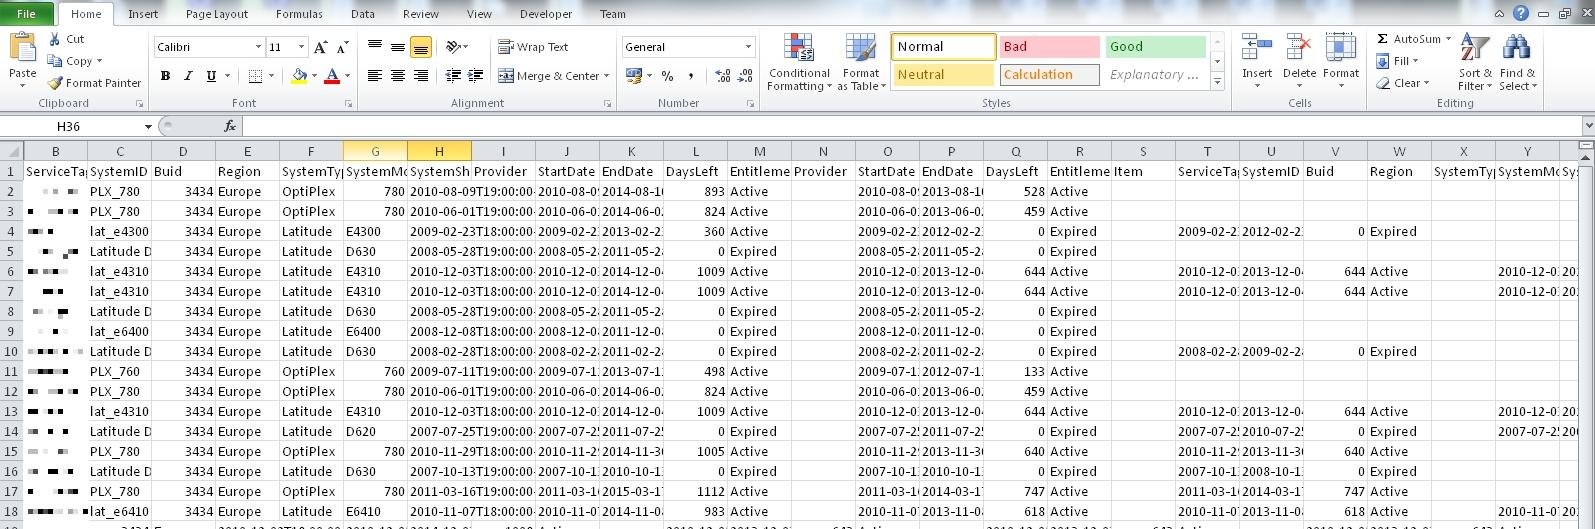Toggle Underline formatting

coord(211,76)
